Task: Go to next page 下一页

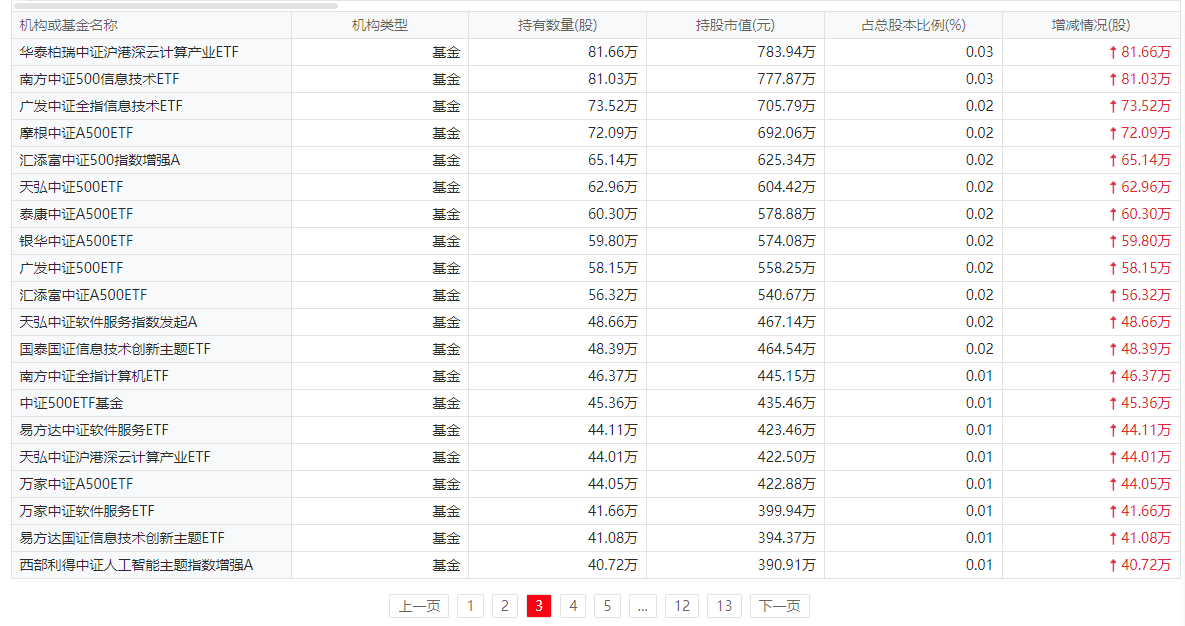Action: click(x=779, y=606)
